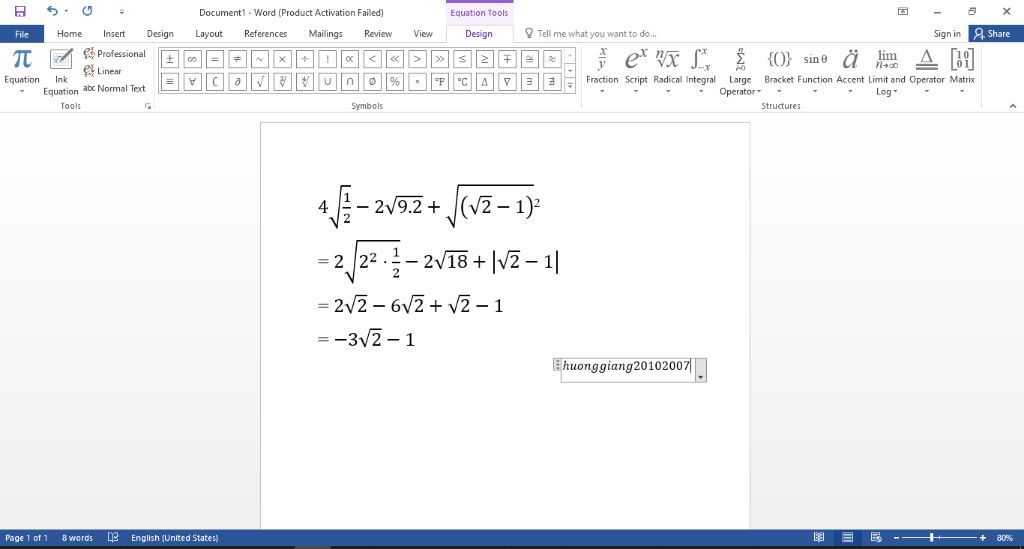Insert the identical-to symbol
This screenshot has height=549, width=1024.
(170, 82)
